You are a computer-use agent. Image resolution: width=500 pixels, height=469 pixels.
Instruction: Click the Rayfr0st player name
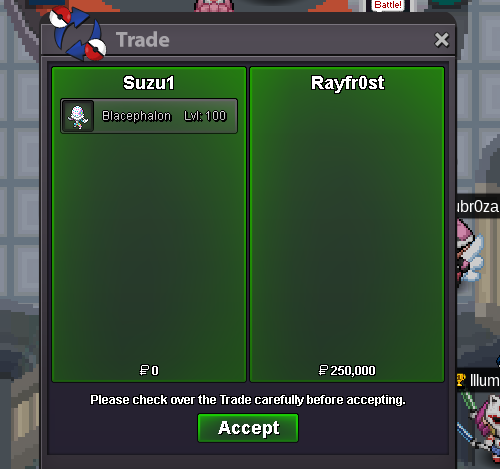[347, 83]
